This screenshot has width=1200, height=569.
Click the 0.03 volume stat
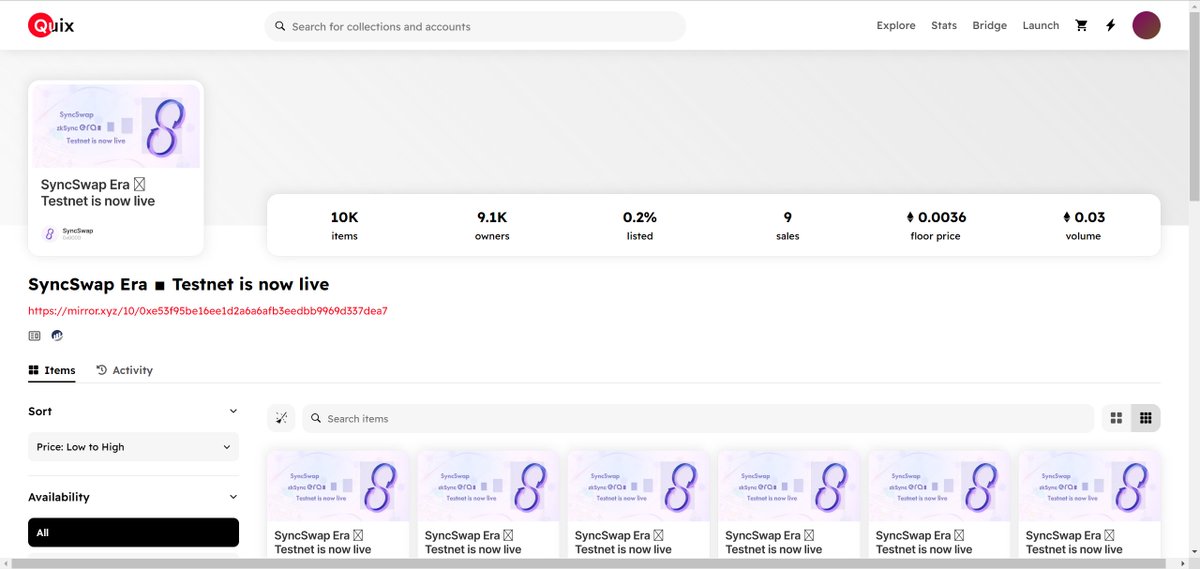(1083, 225)
